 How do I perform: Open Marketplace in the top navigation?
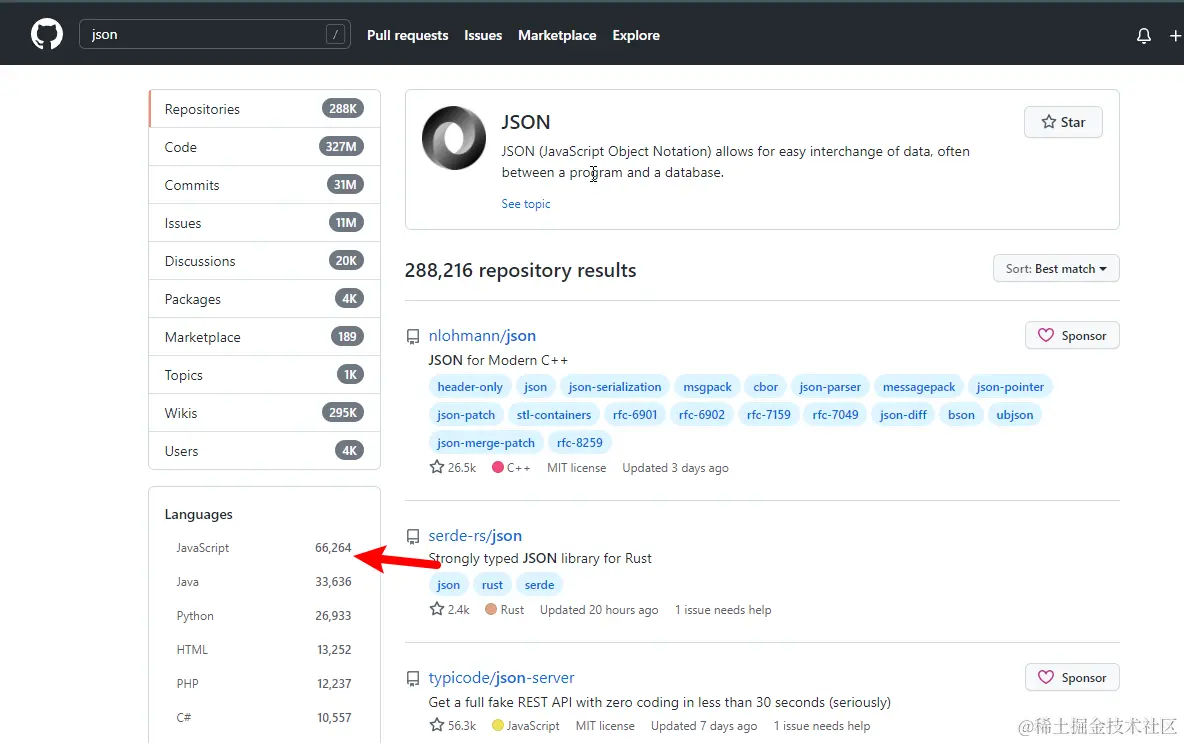point(557,35)
